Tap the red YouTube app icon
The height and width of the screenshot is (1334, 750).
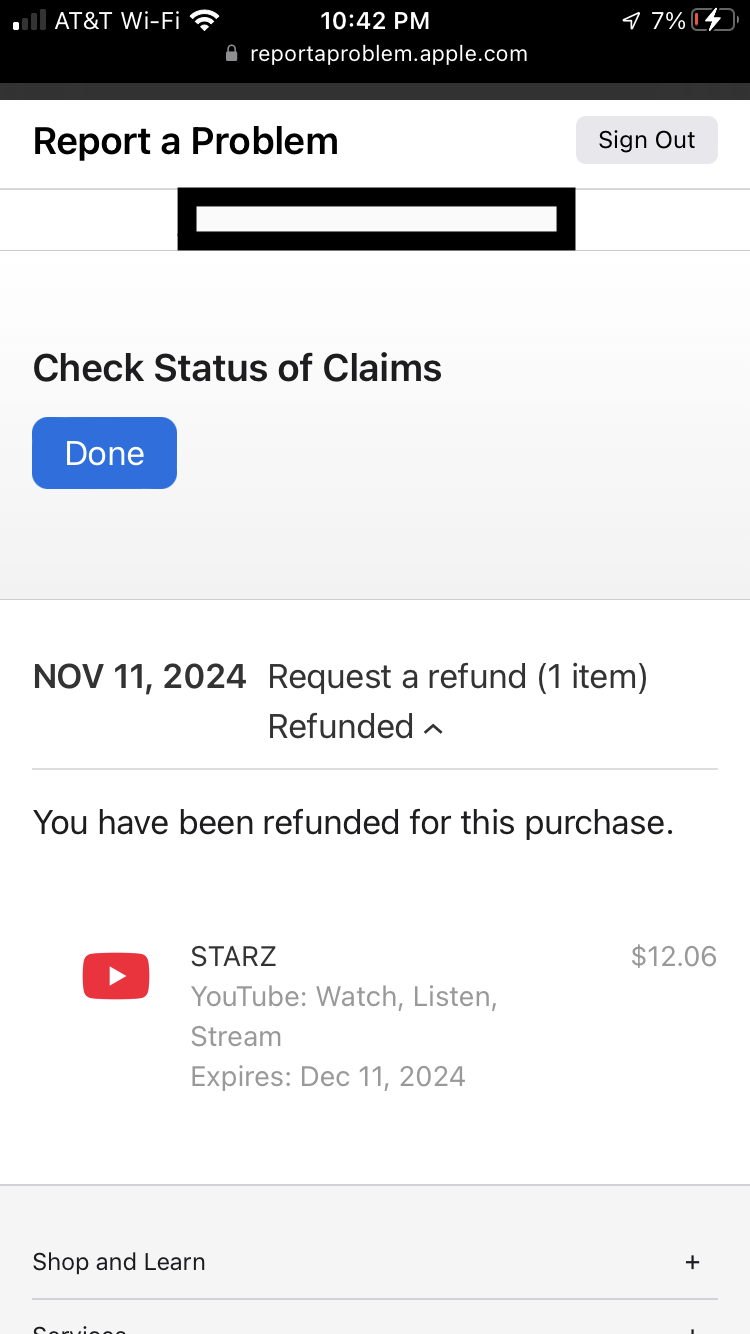[x=116, y=976]
